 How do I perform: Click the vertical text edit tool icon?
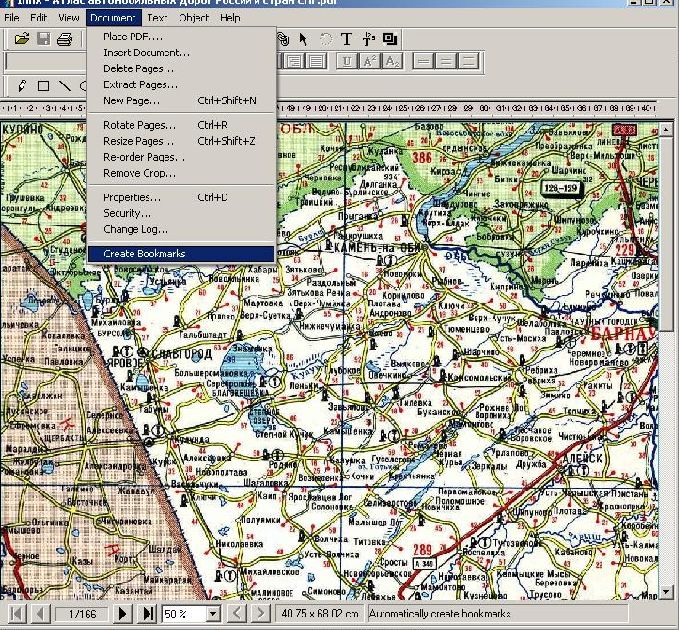click(368, 39)
